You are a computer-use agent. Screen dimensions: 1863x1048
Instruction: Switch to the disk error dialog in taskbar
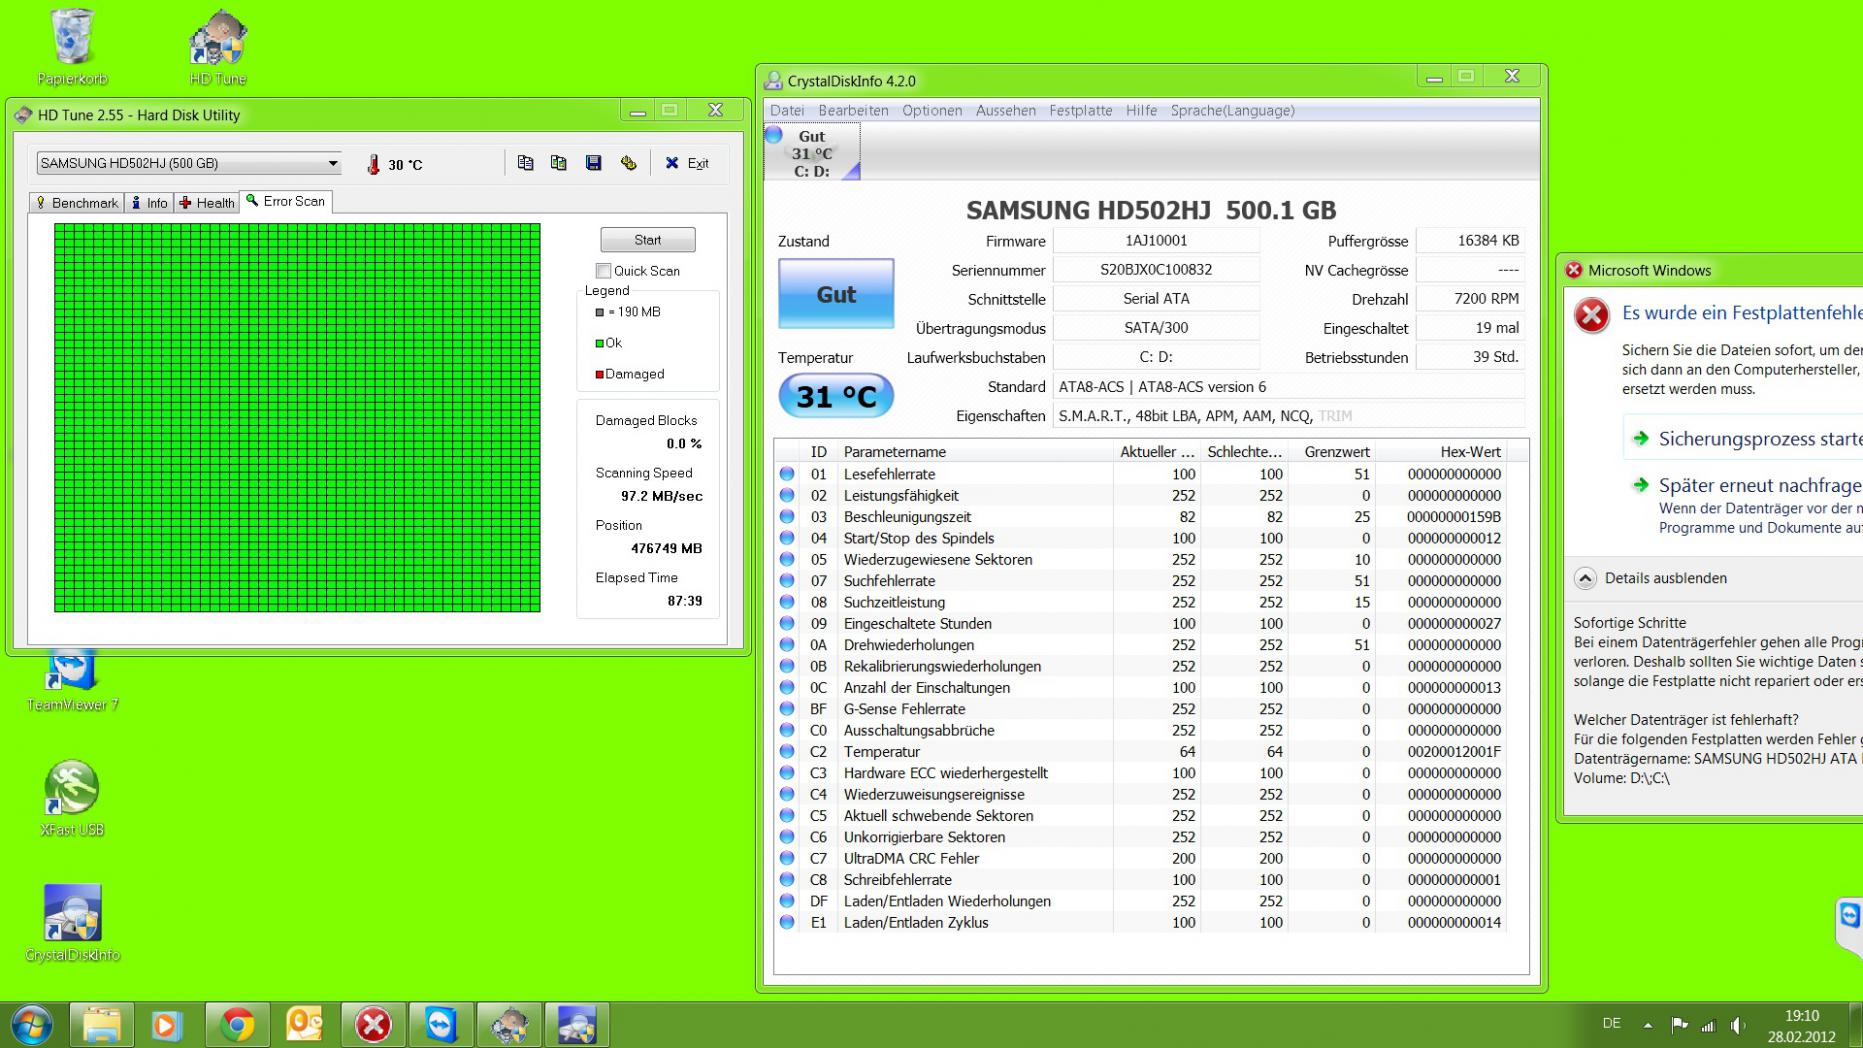(x=373, y=1025)
